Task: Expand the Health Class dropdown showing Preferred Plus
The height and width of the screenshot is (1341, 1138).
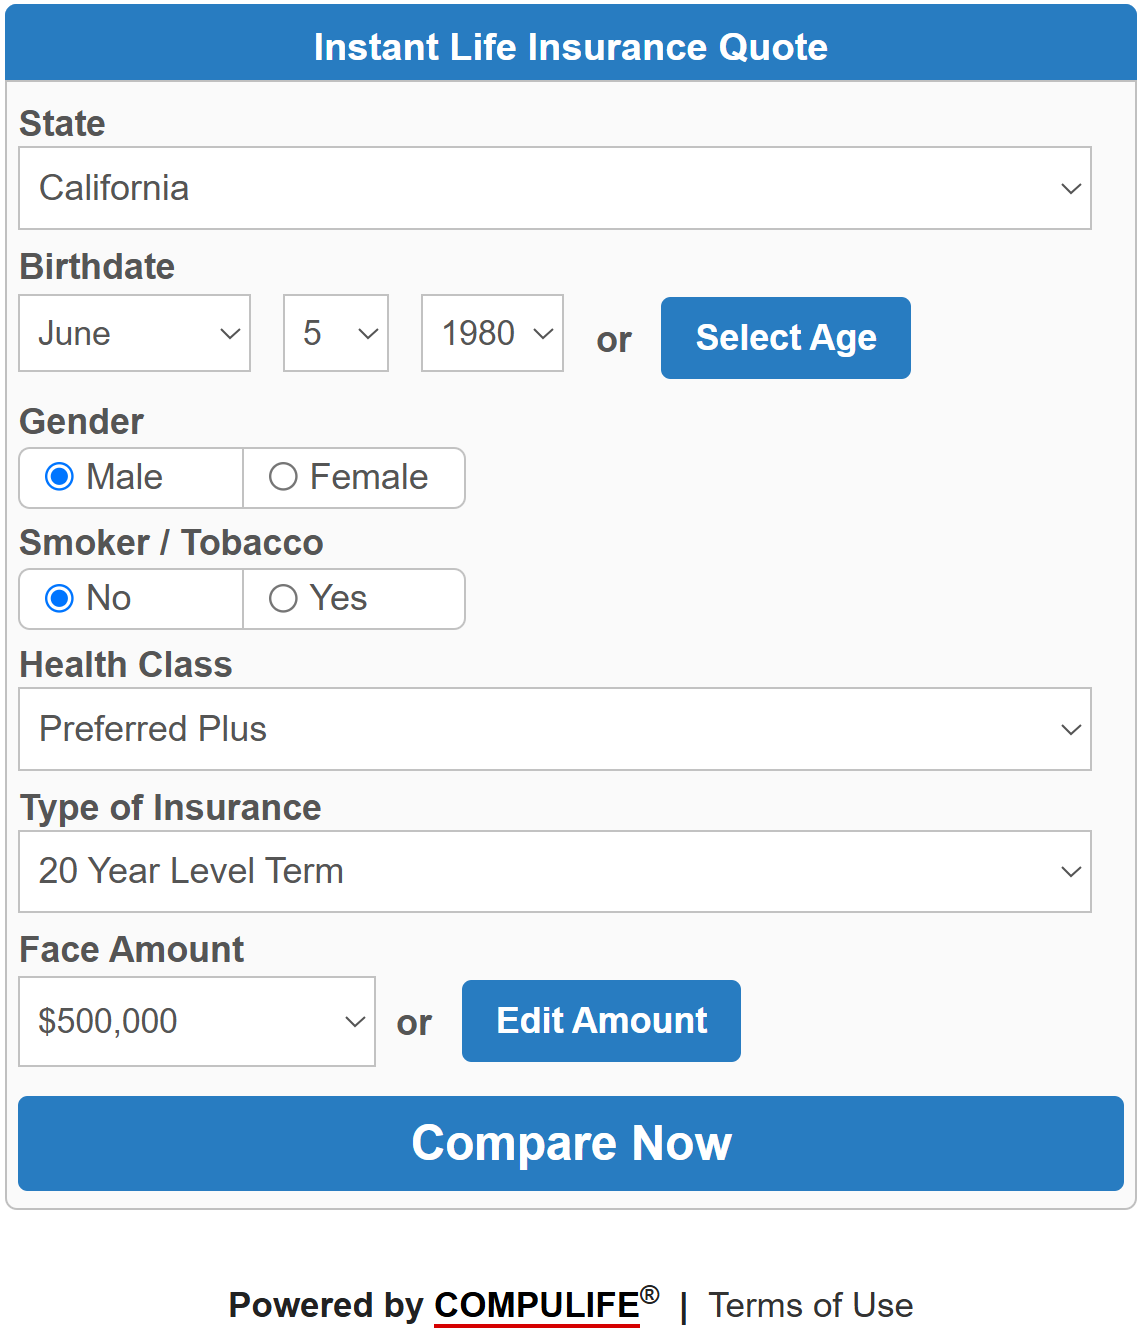Action: tap(555, 729)
